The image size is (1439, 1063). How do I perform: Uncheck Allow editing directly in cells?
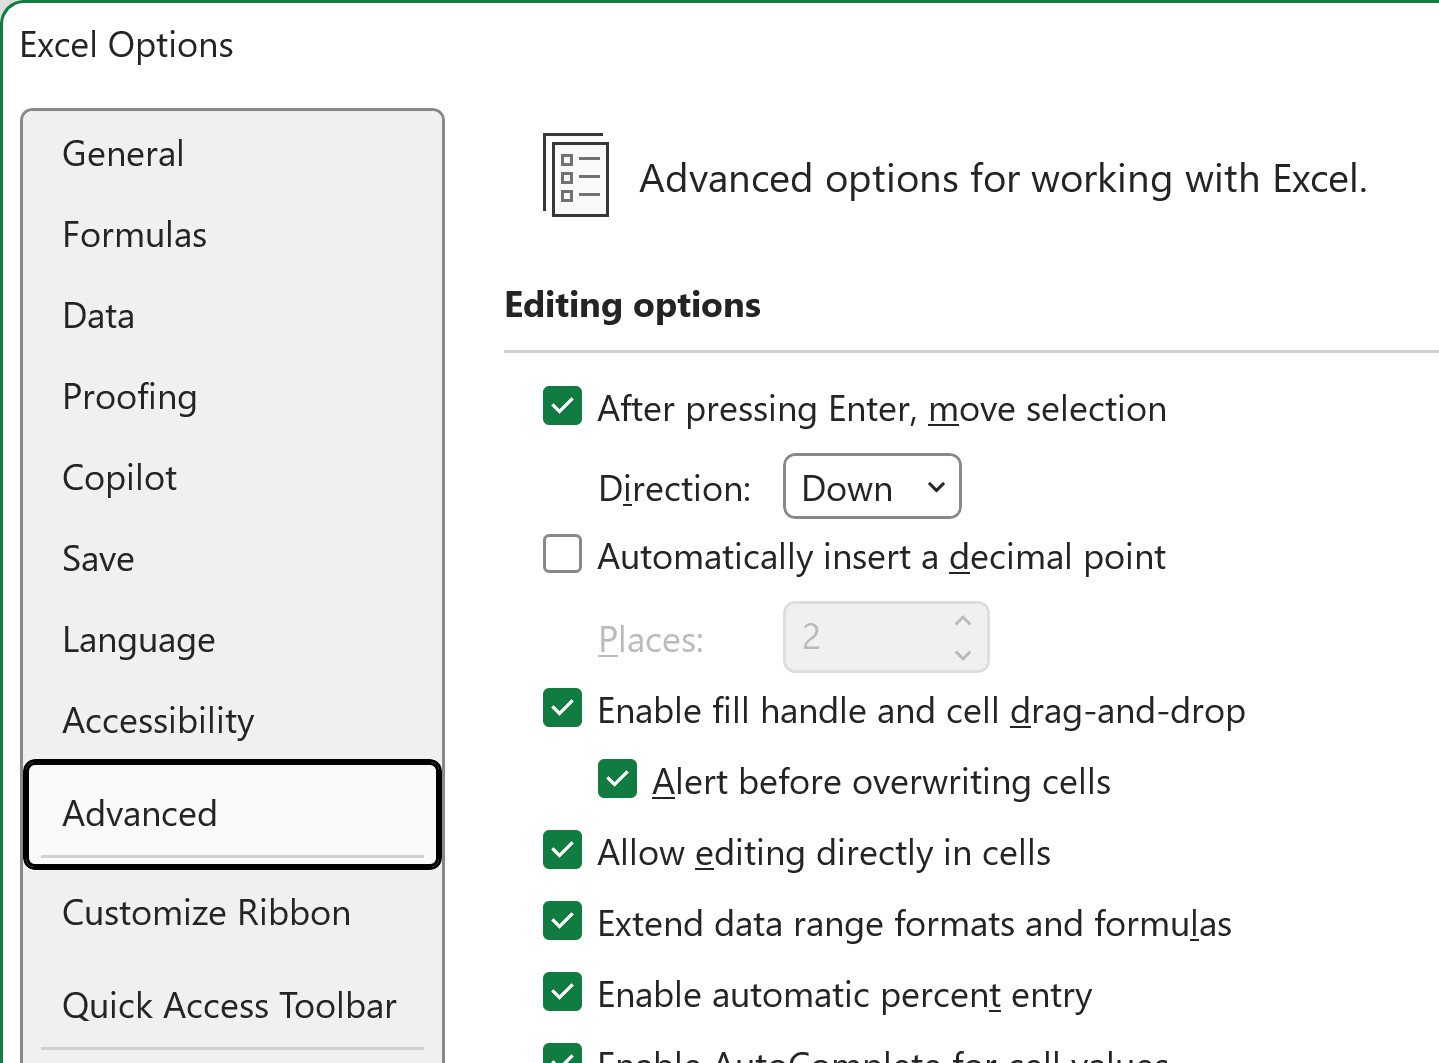point(562,850)
